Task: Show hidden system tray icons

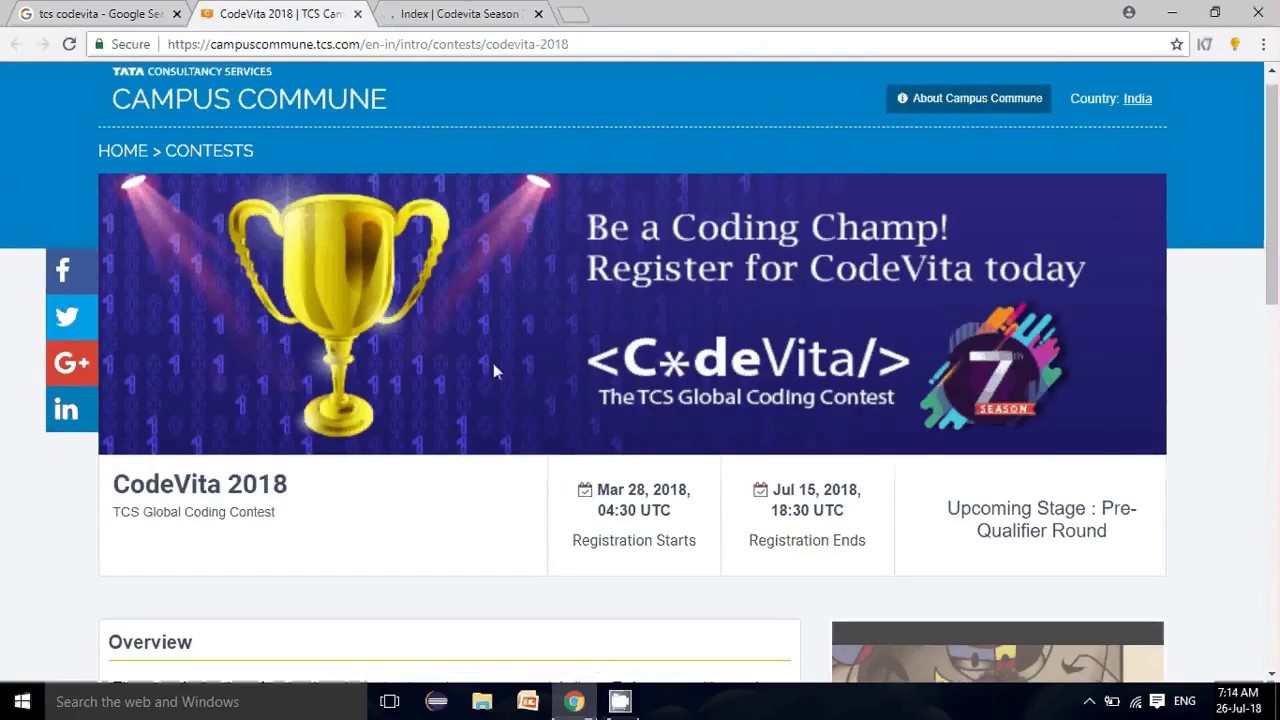Action: pyautogui.click(x=1089, y=701)
